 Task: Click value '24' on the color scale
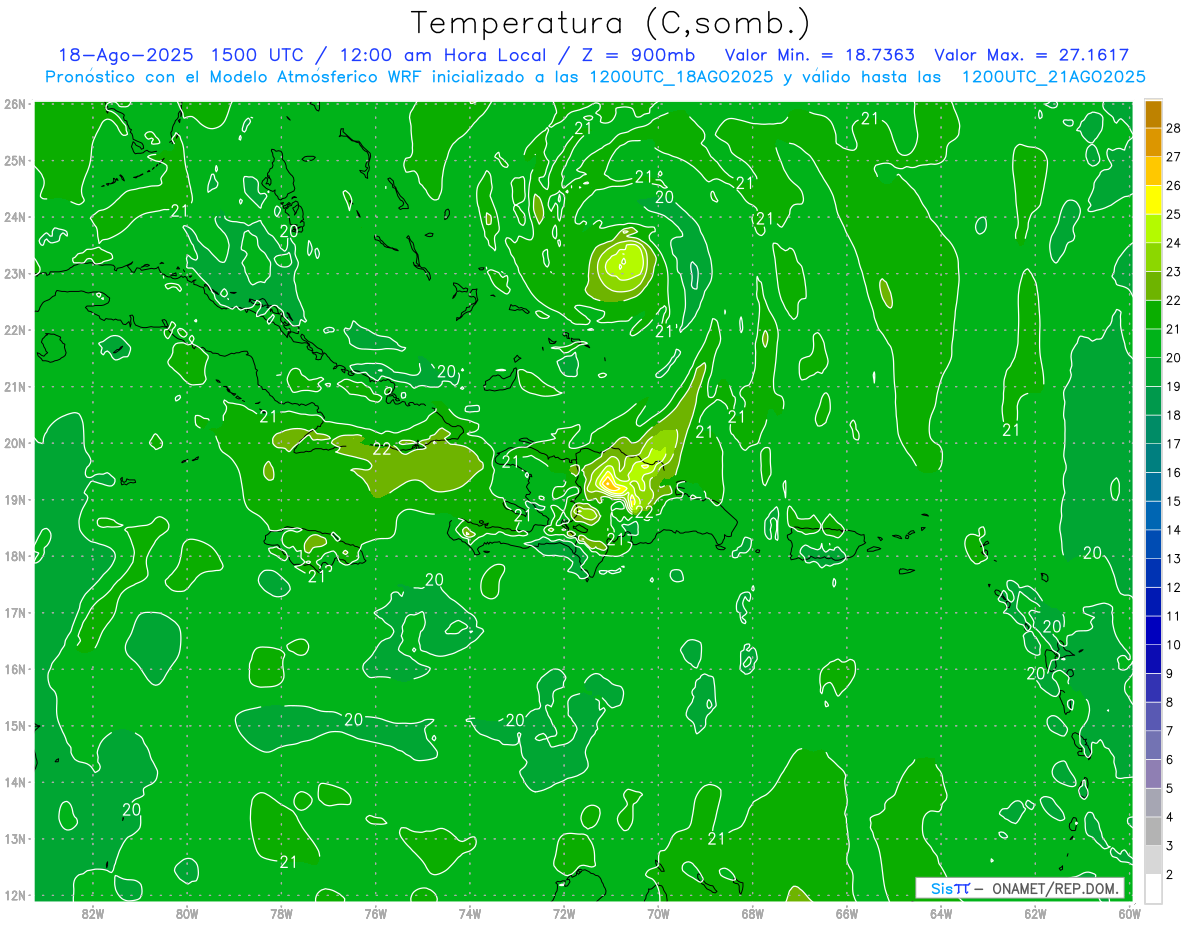pos(1174,243)
